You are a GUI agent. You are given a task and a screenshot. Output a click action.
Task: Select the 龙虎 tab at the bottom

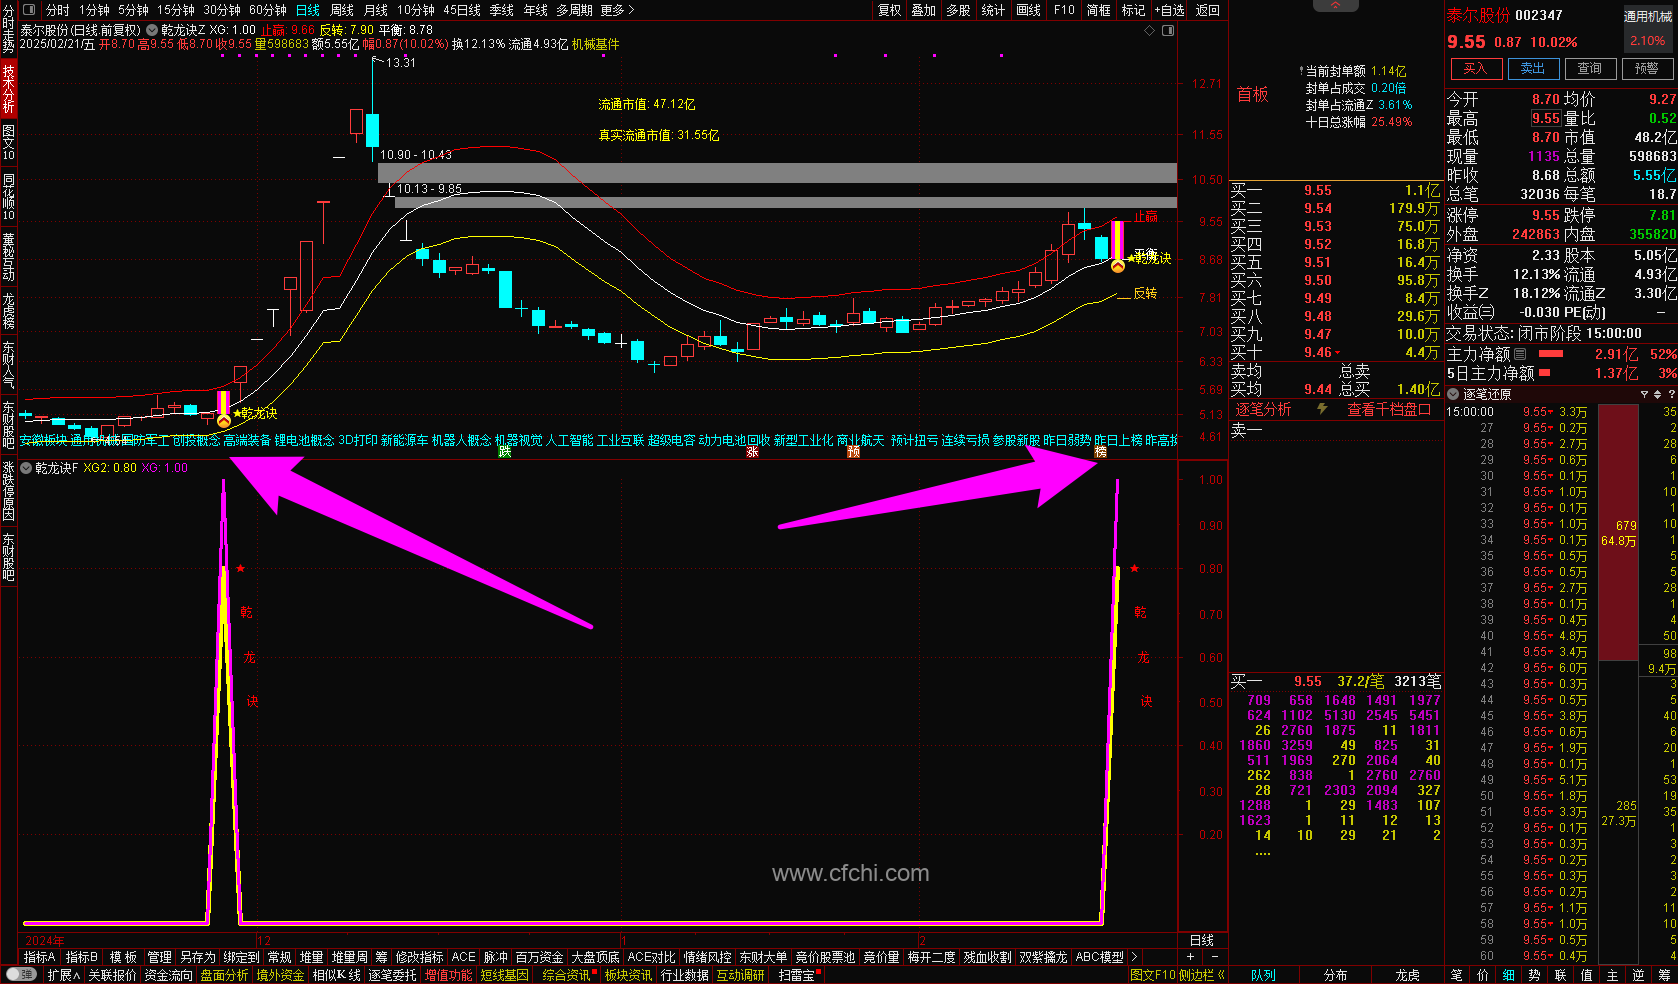pos(1407,975)
